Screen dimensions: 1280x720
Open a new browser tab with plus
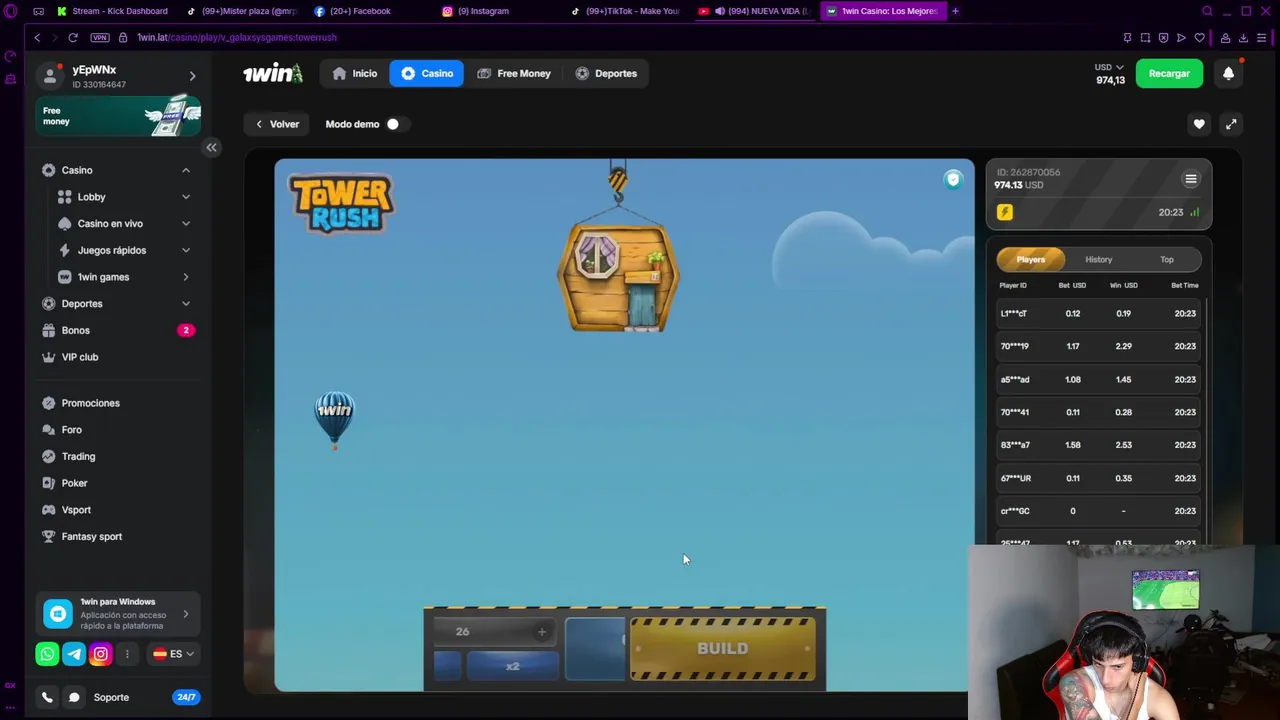pos(955,11)
